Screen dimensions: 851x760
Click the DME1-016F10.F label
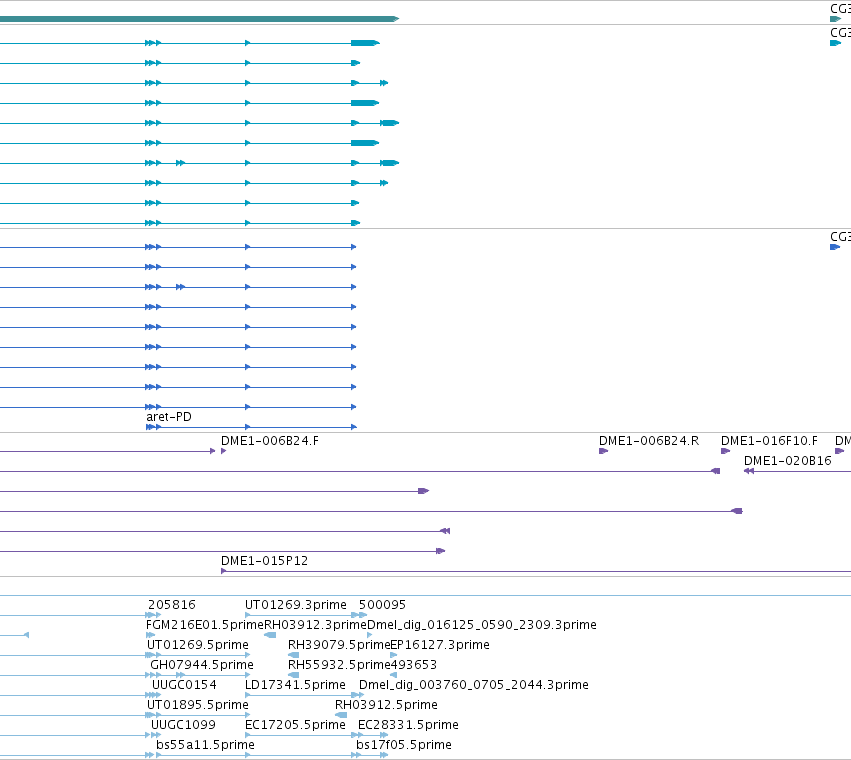tap(769, 441)
